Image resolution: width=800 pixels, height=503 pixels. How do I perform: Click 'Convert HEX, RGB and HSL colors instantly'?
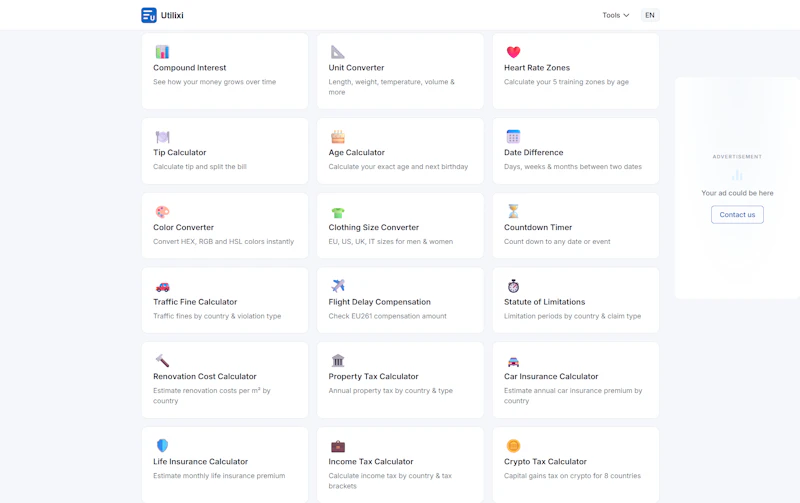coord(223,241)
